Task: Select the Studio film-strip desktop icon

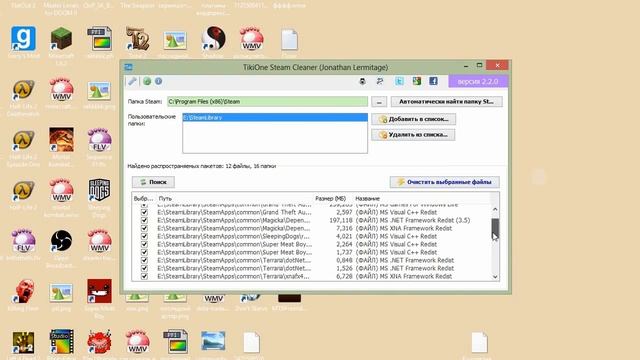Action: 61,342
